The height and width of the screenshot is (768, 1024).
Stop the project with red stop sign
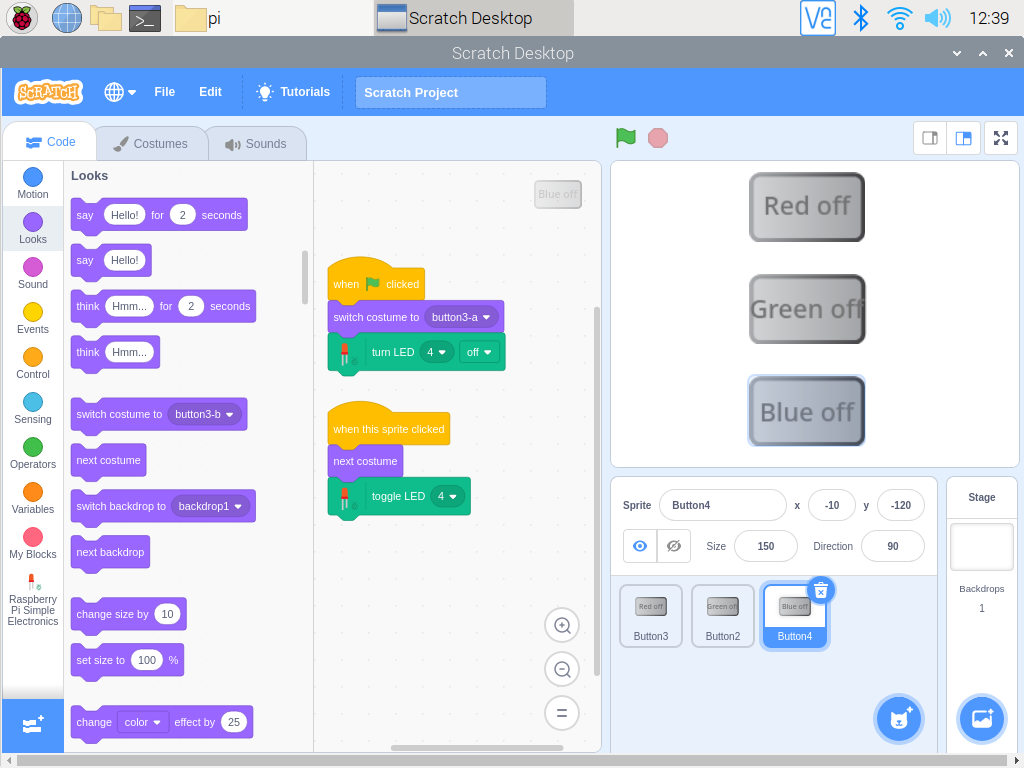click(658, 138)
